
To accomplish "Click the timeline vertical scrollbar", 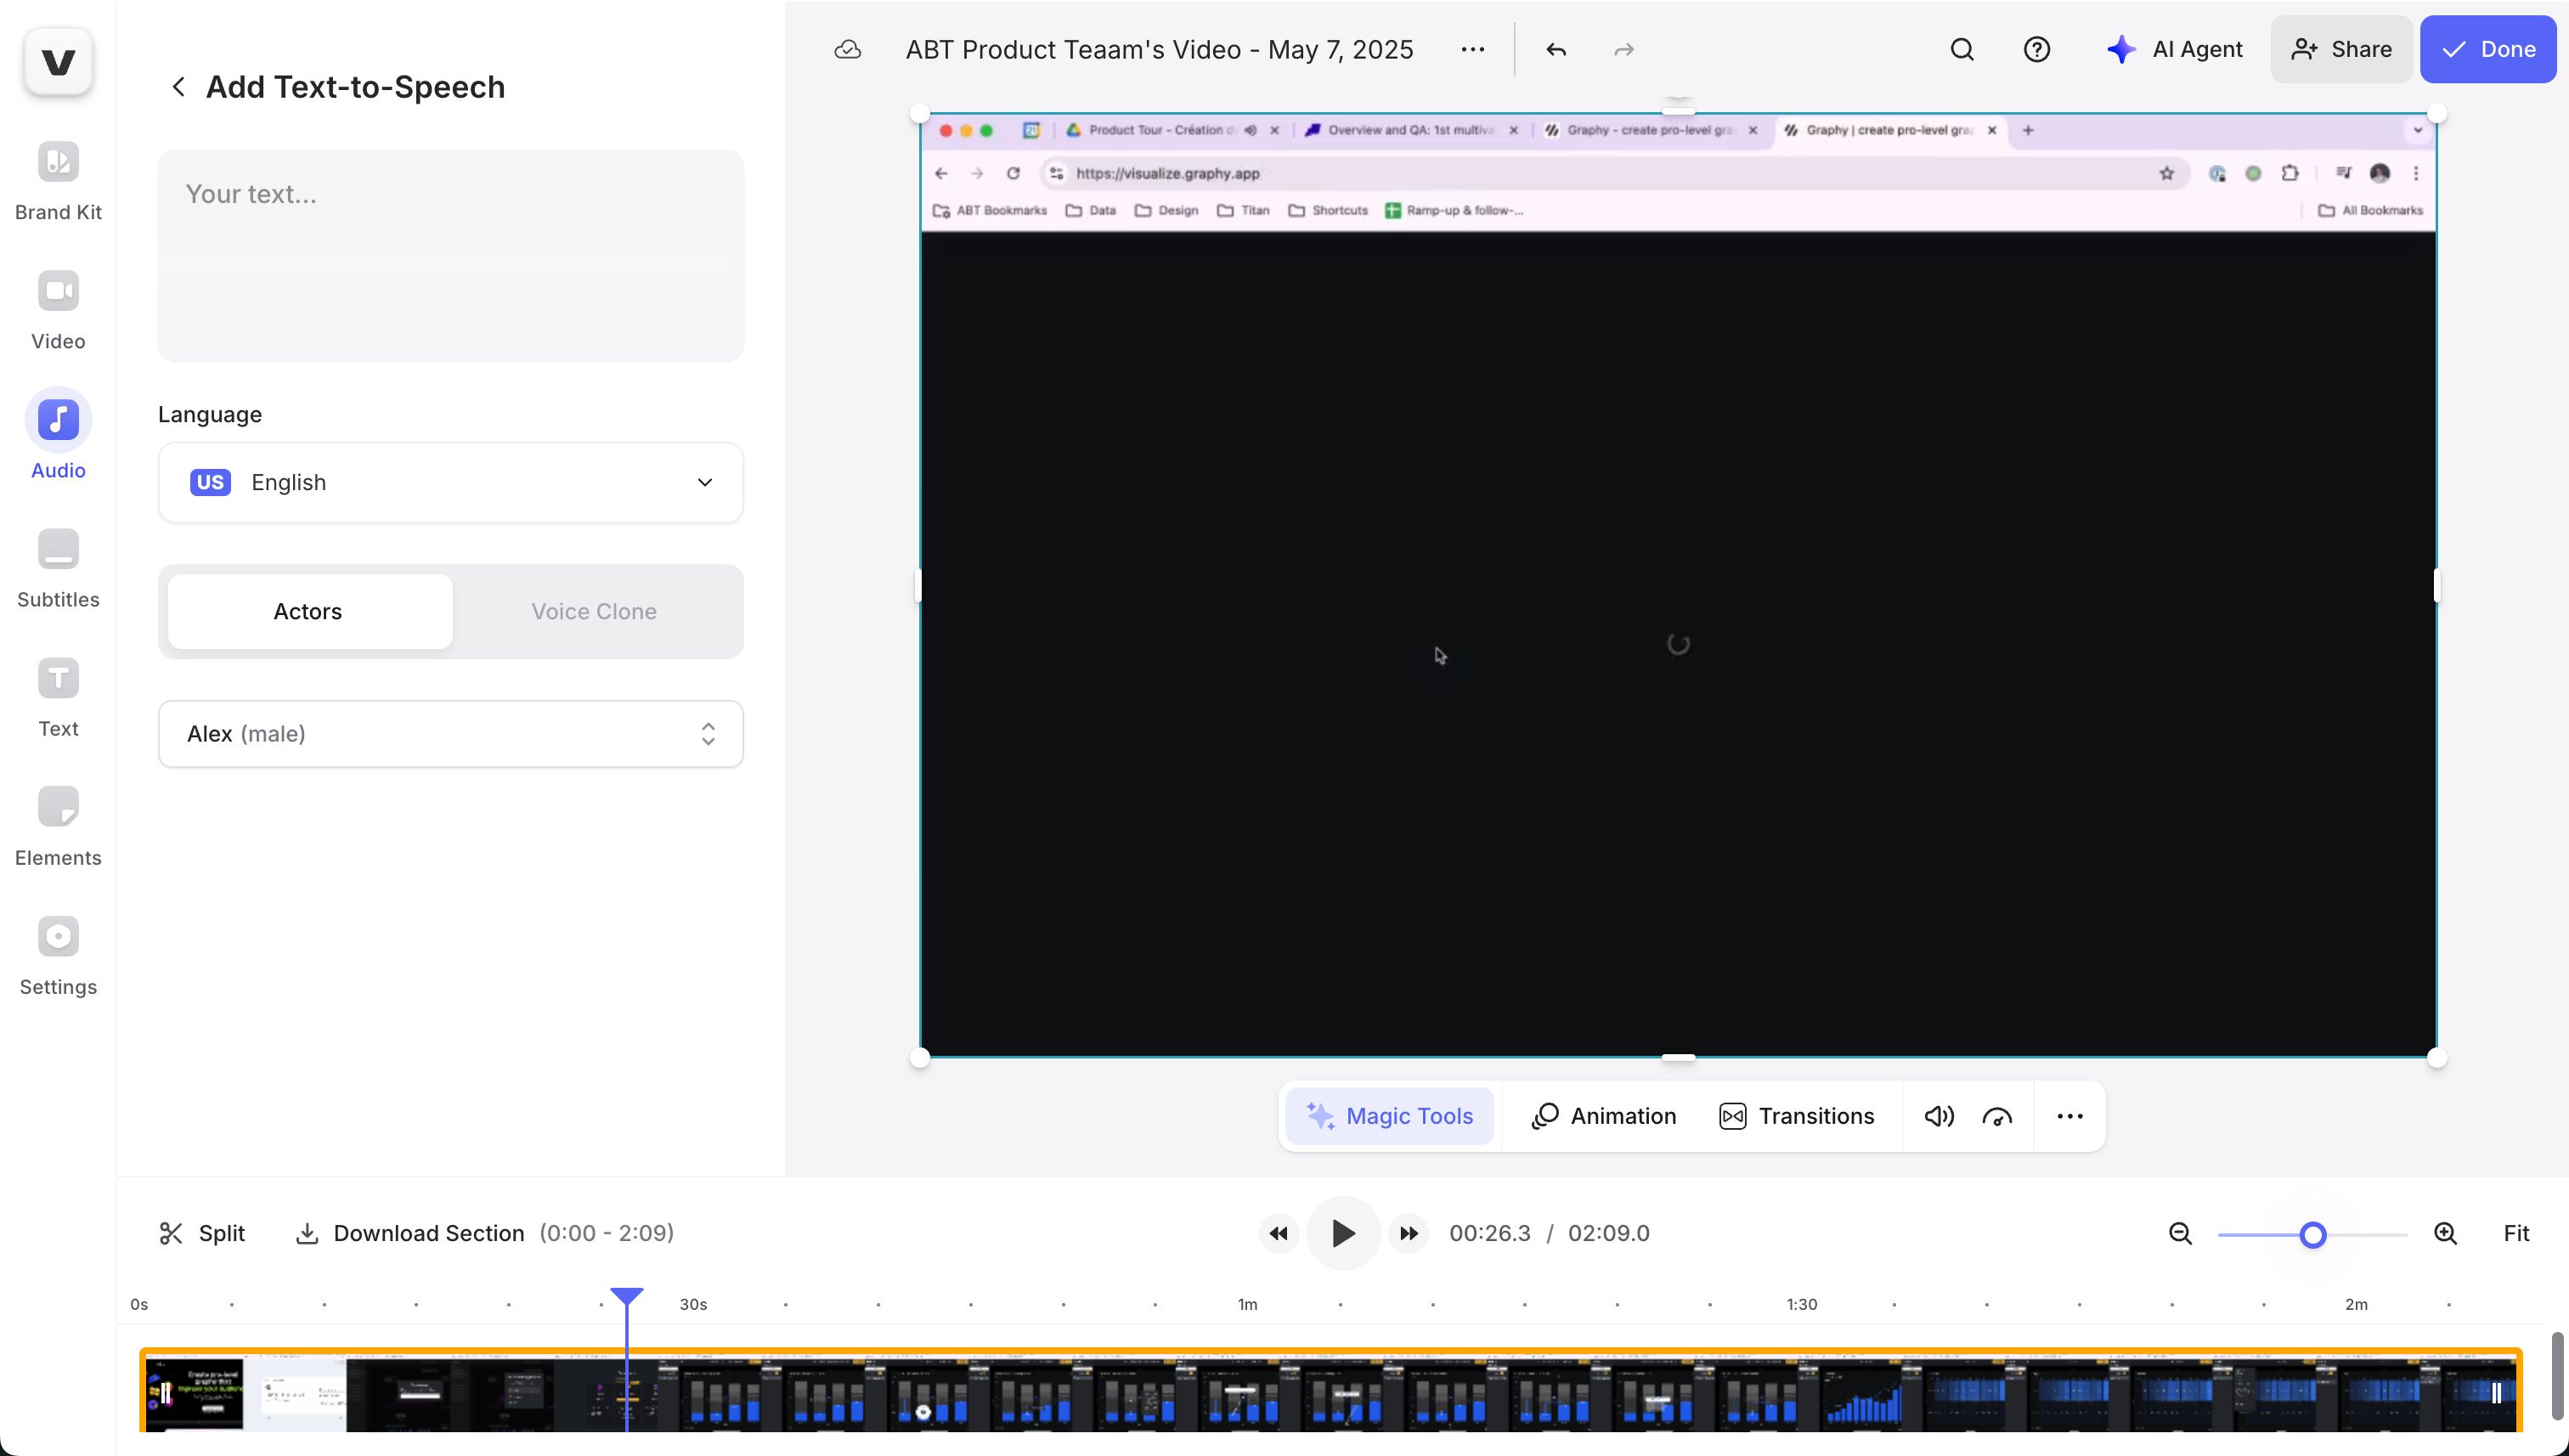I will (x=2558, y=1375).
